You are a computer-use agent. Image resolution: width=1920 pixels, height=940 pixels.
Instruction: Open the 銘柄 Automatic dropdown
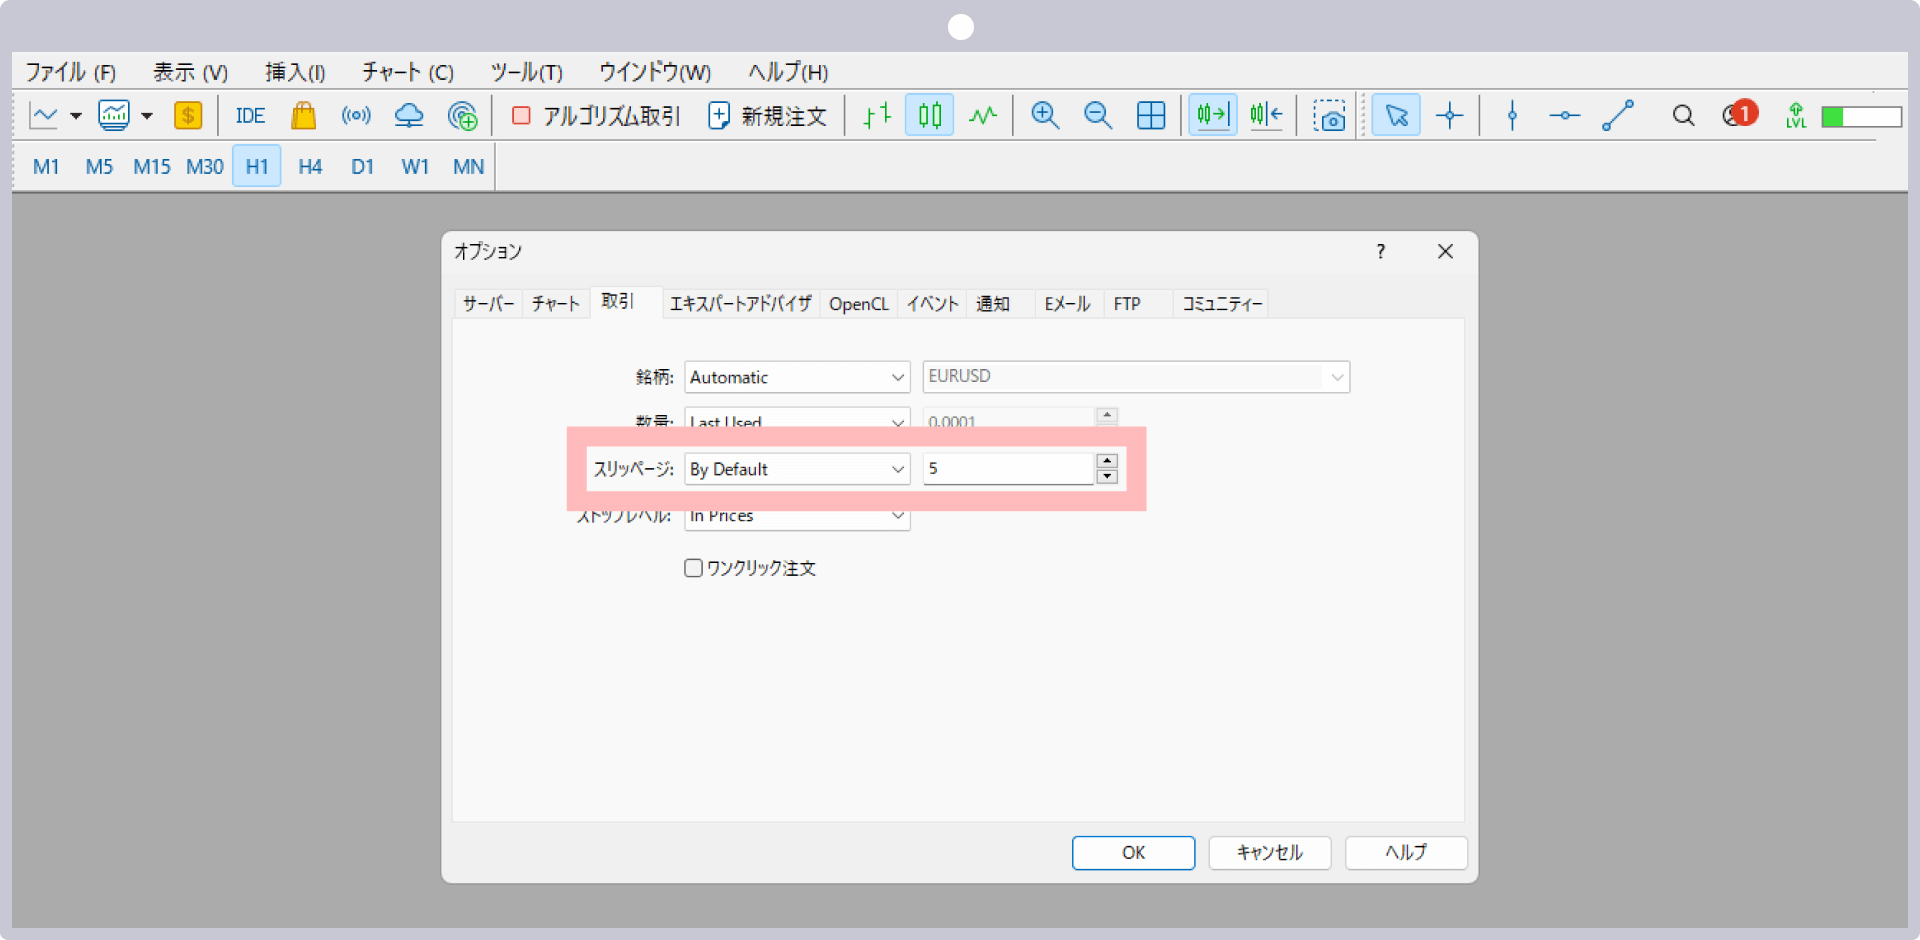(x=797, y=377)
